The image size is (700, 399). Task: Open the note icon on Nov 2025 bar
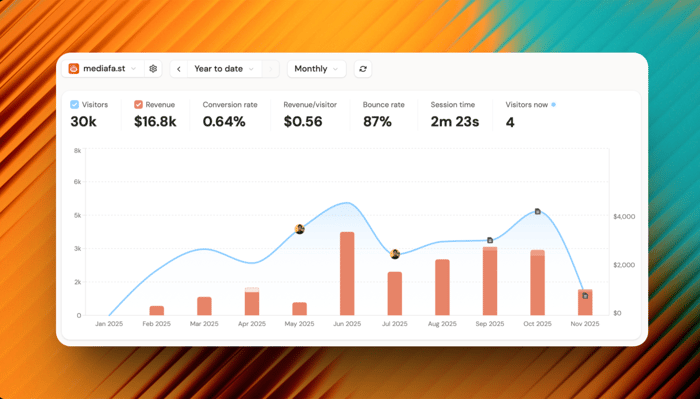tap(585, 295)
